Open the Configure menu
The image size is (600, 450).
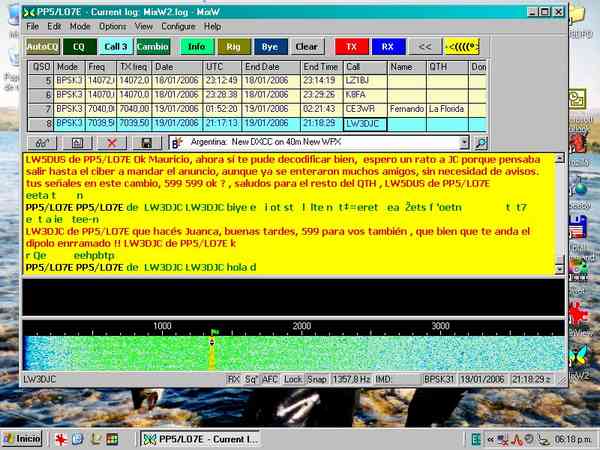pos(178,26)
